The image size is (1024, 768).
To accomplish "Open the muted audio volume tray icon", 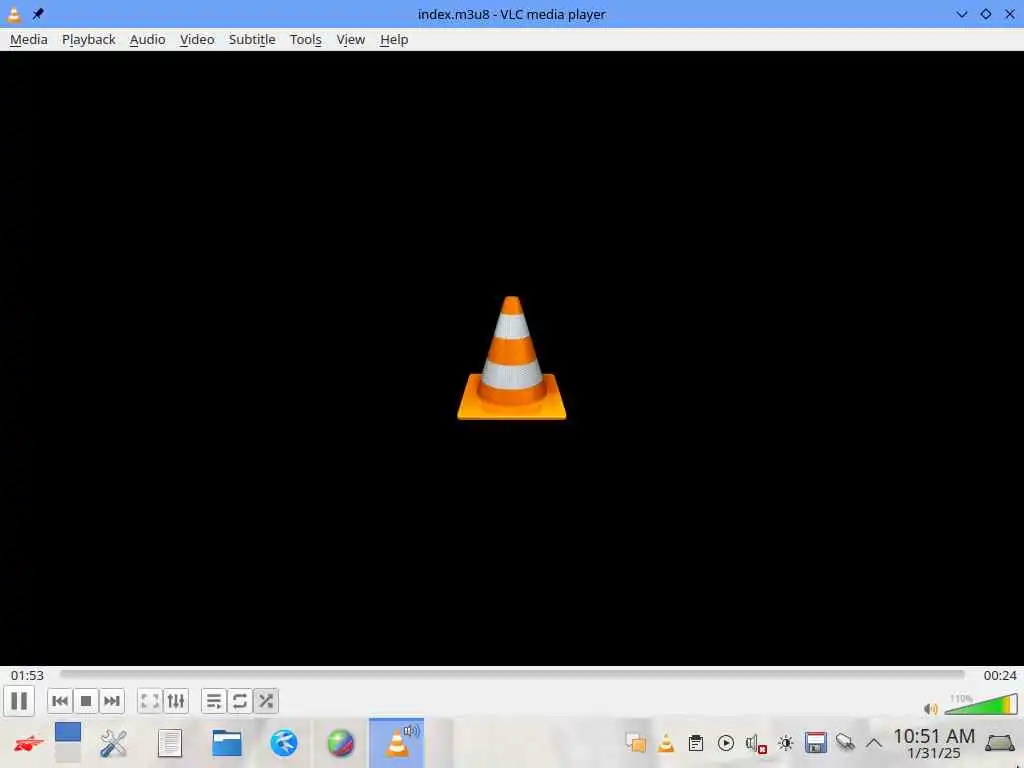I will (756, 743).
